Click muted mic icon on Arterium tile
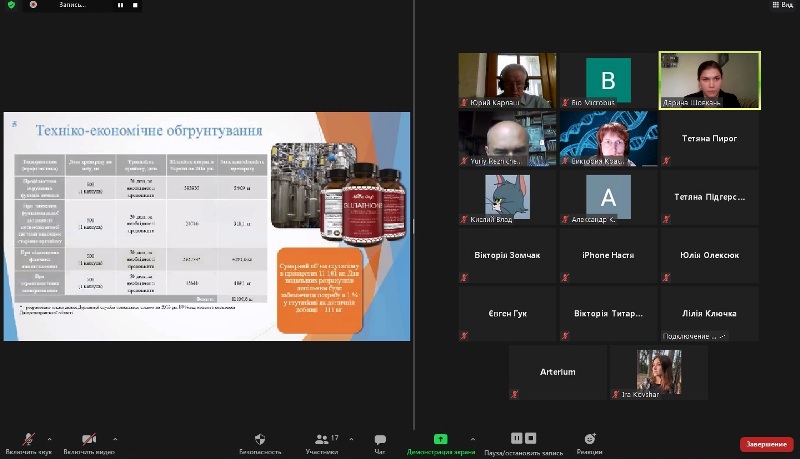This screenshot has width=800, height=459. pos(515,394)
